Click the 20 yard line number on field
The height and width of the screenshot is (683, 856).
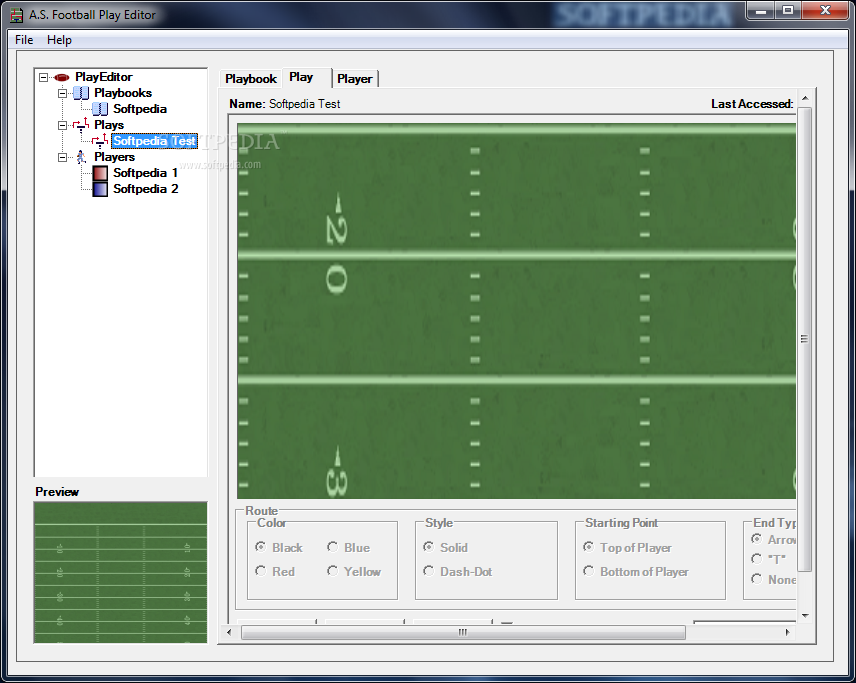[x=336, y=245]
